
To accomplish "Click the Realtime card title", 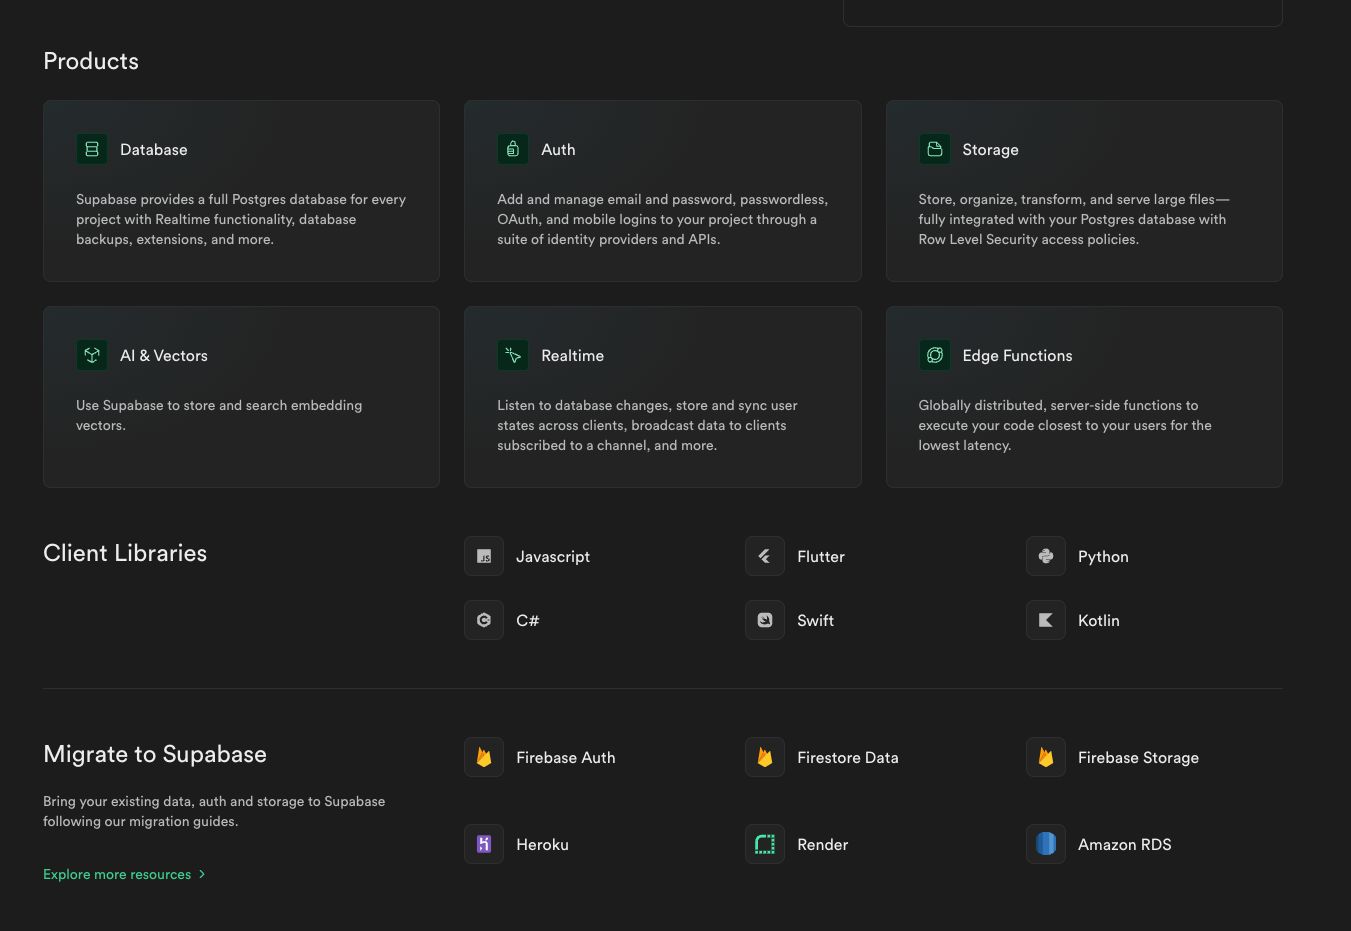I will pos(572,355).
